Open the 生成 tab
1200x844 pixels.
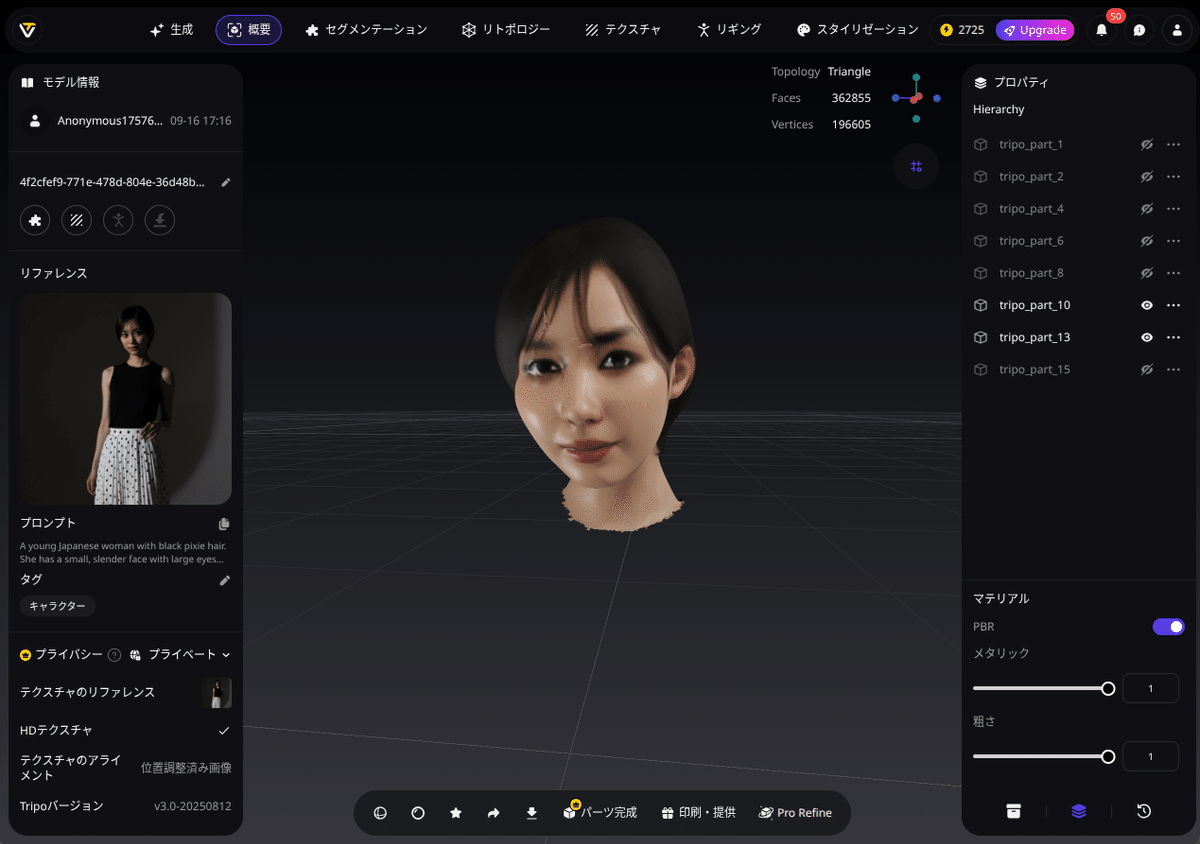coord(171,30)
